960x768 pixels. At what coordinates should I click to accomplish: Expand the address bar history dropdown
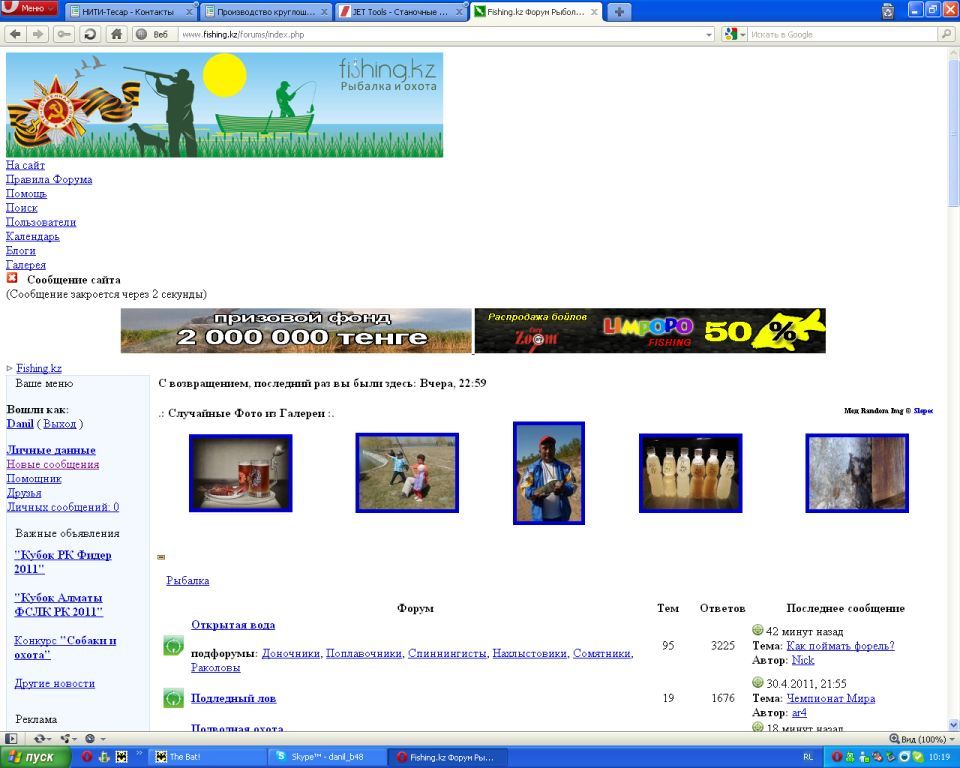[709, 35]
